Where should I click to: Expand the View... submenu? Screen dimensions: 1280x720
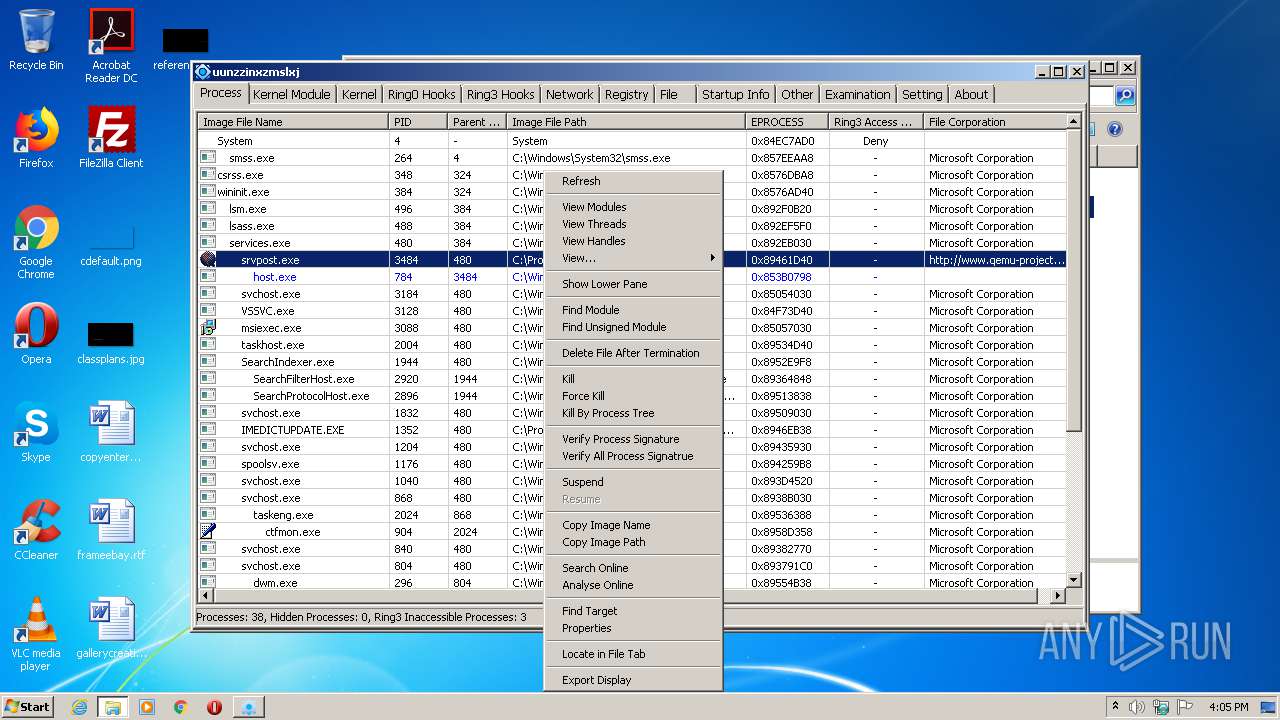pyautogui.click(x=633, y=258)
